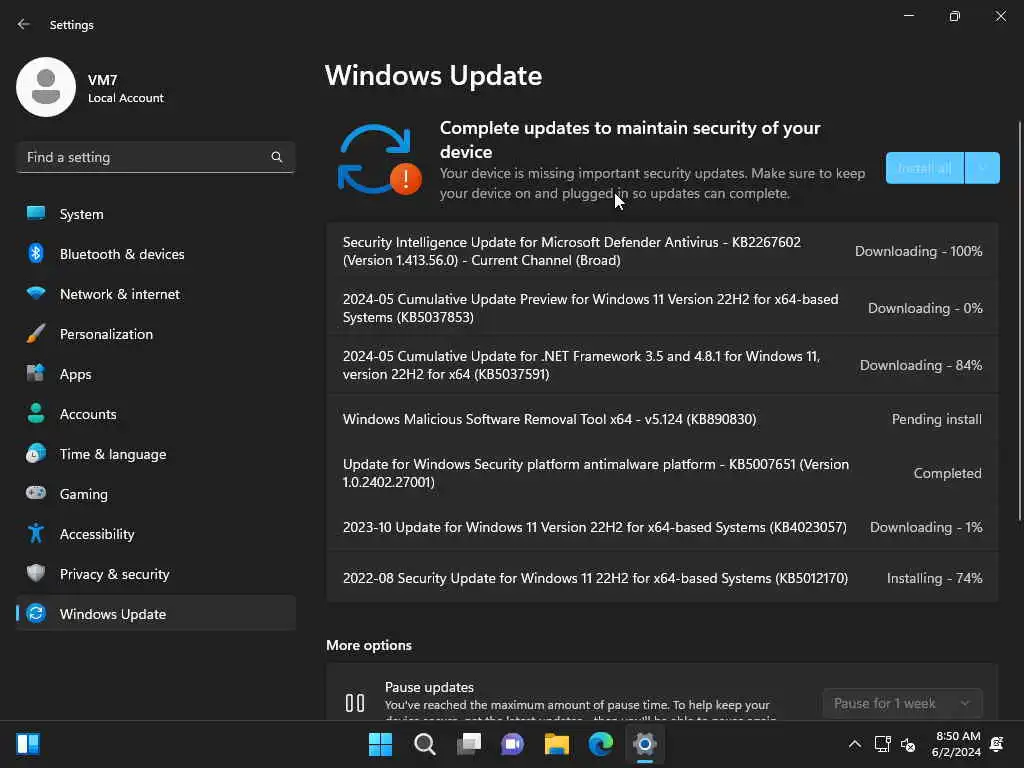Click the KB5037591 .NET Framework update row
1024x768 pixels.
tap(662, 364)
